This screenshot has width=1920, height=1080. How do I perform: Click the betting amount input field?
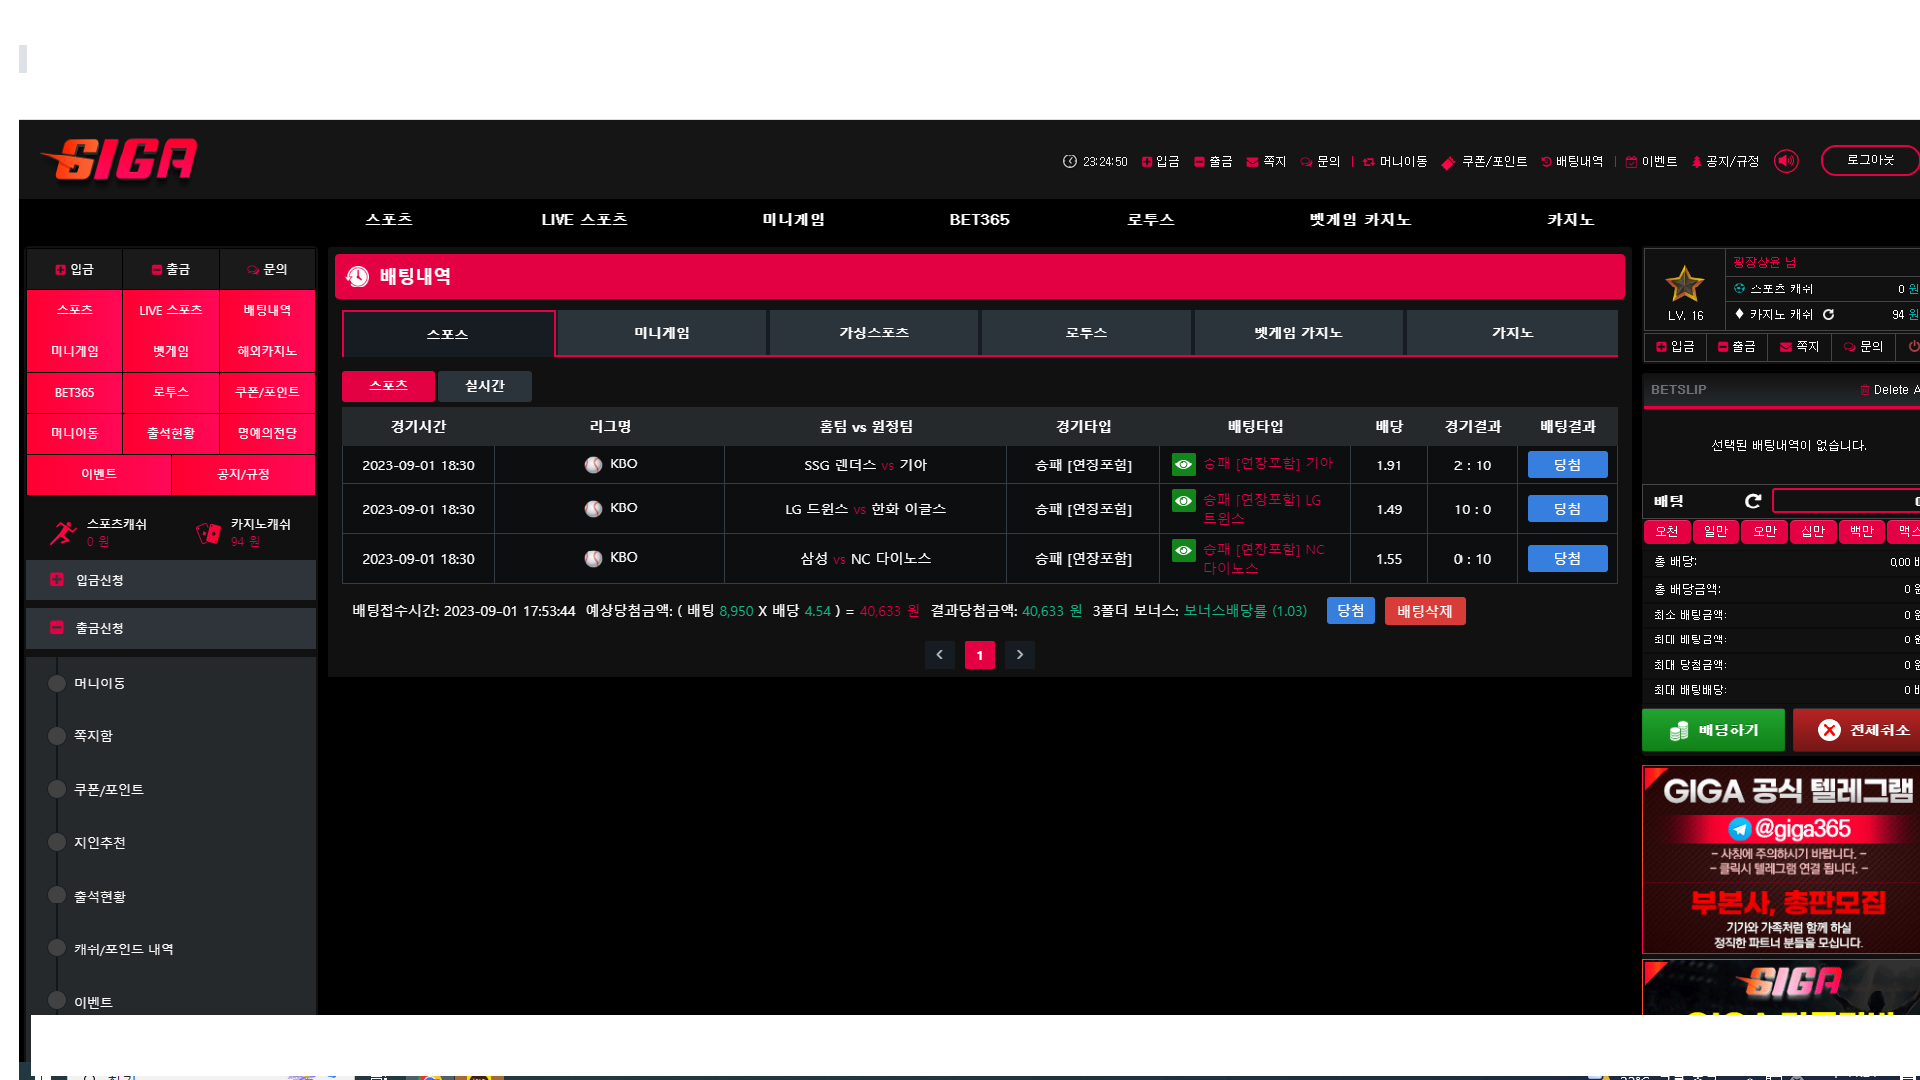1846,501
